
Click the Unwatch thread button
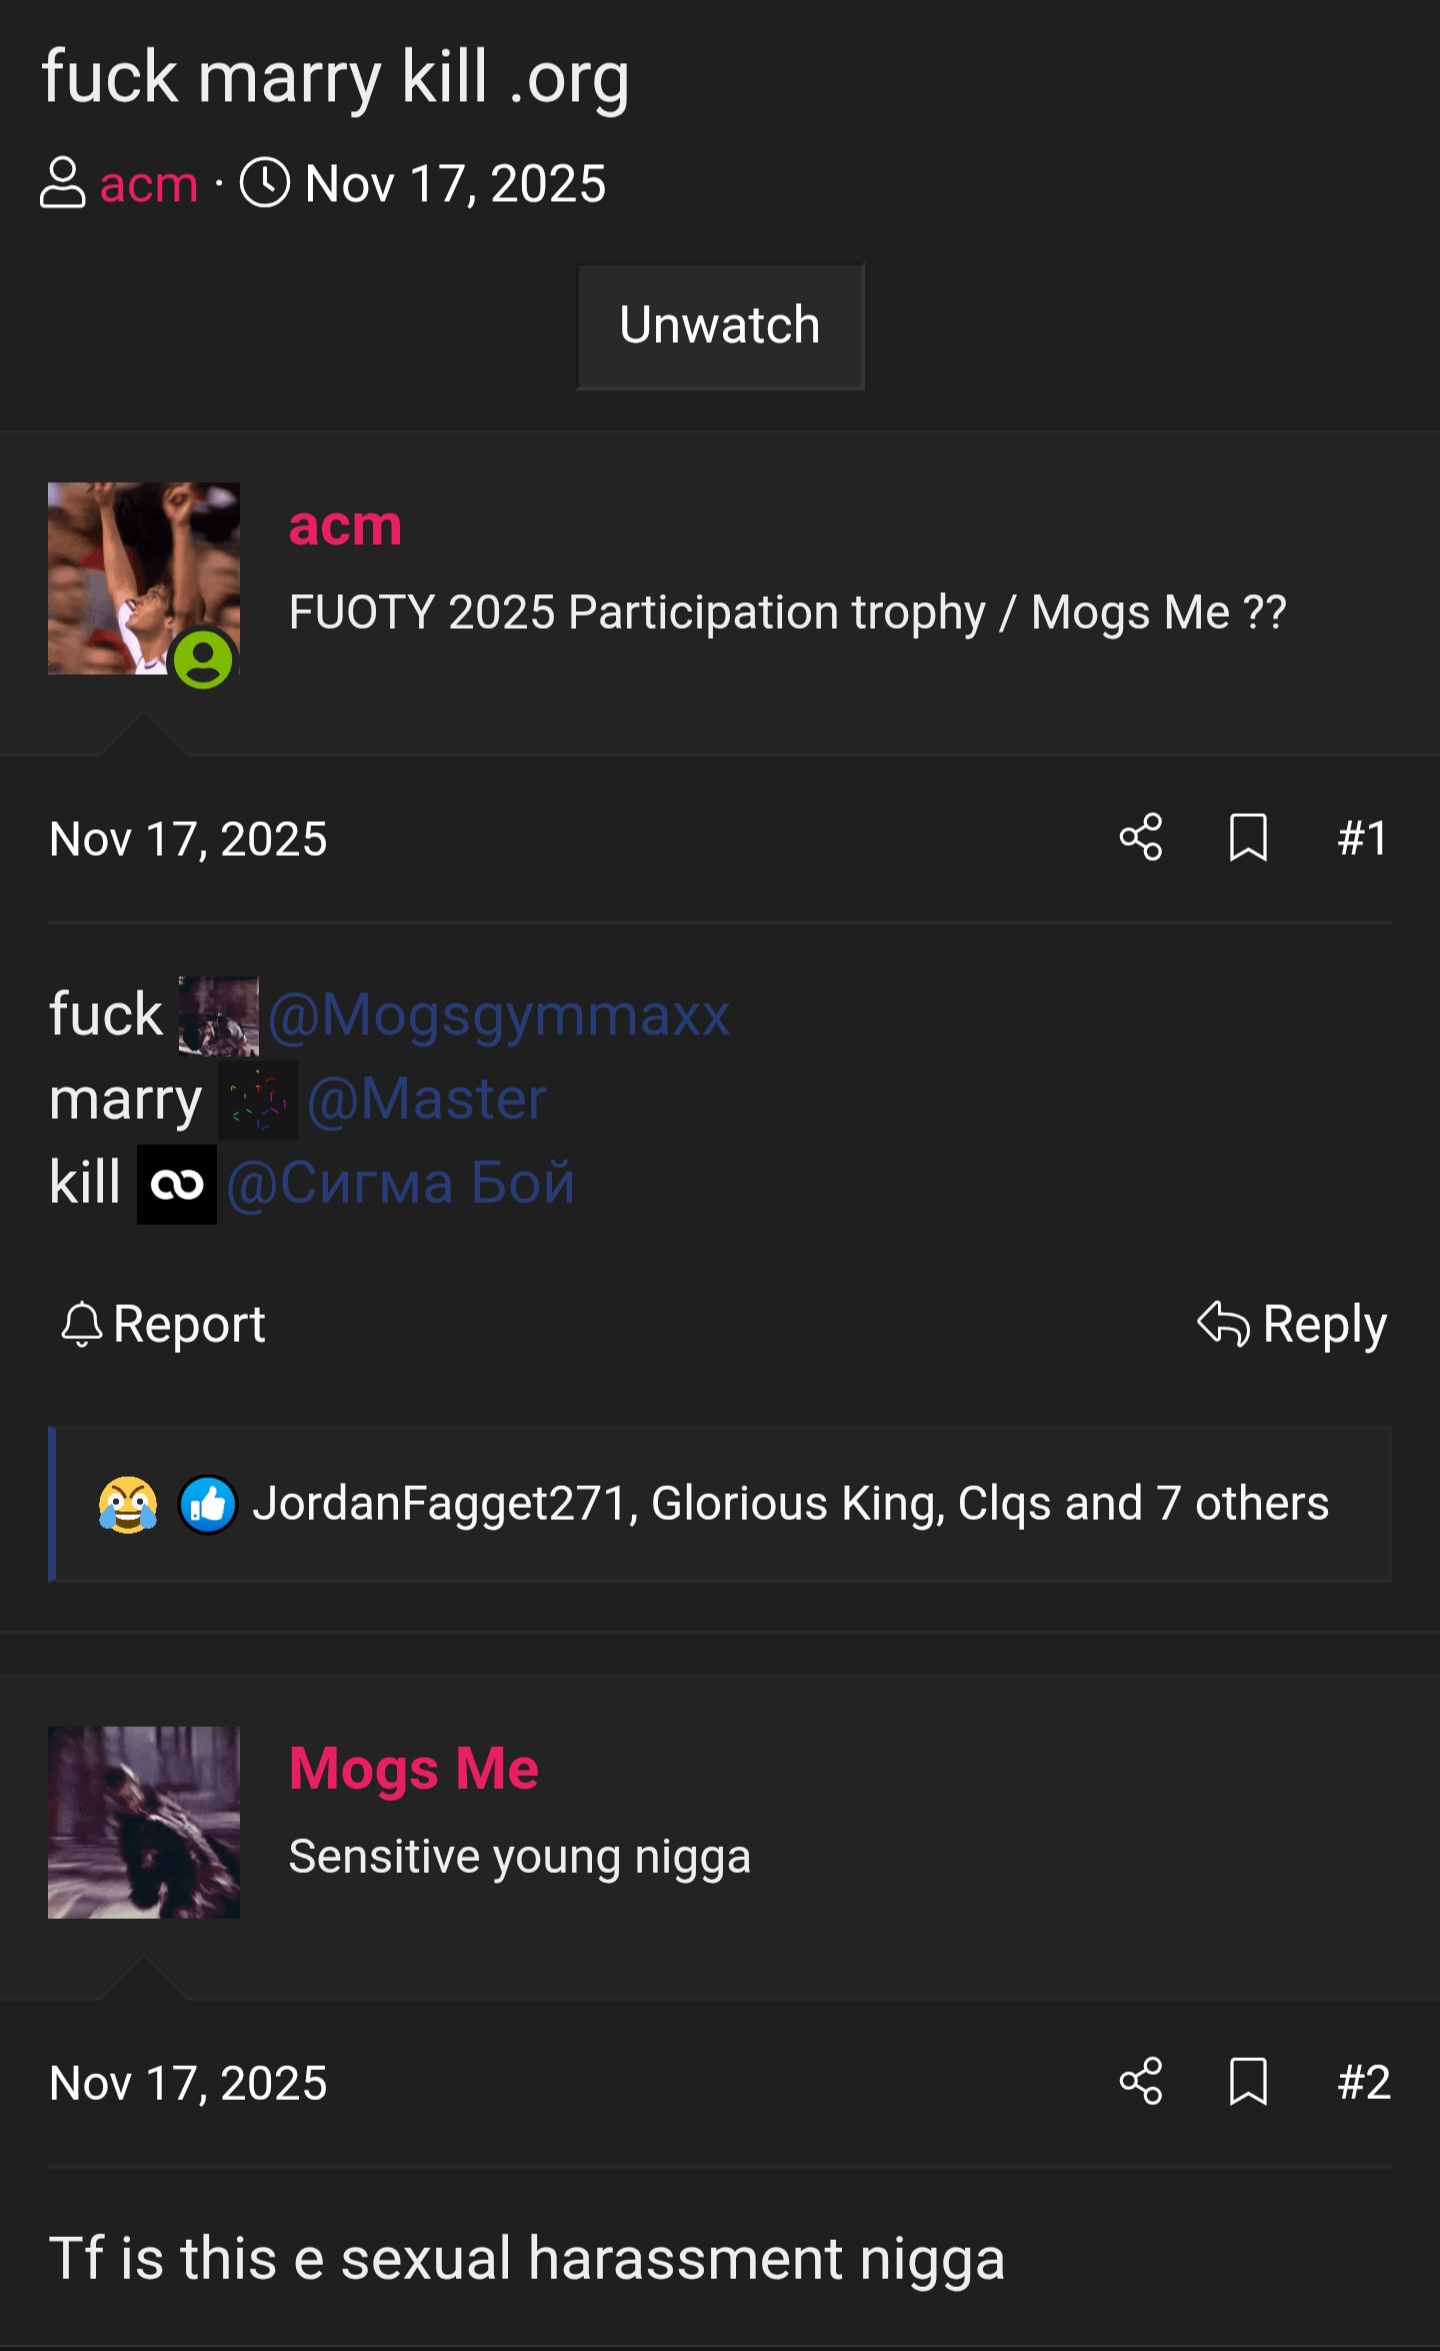(720, 326)
